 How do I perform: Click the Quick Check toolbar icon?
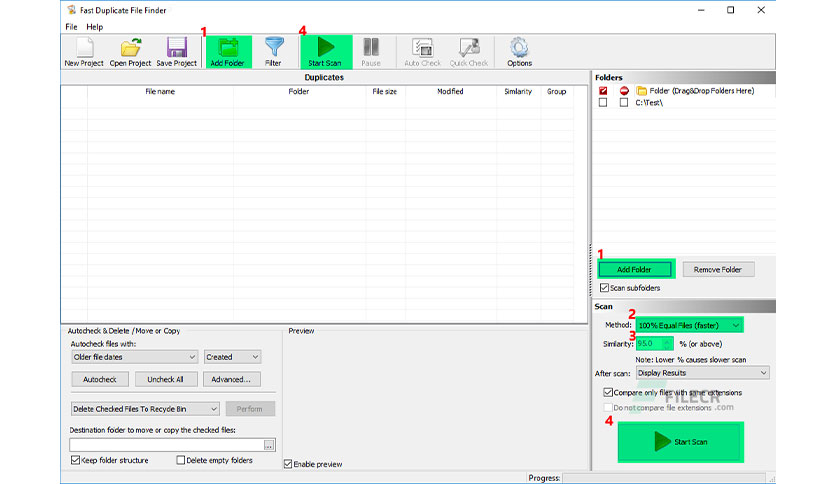pyautogui.click(x=469, y=52)
